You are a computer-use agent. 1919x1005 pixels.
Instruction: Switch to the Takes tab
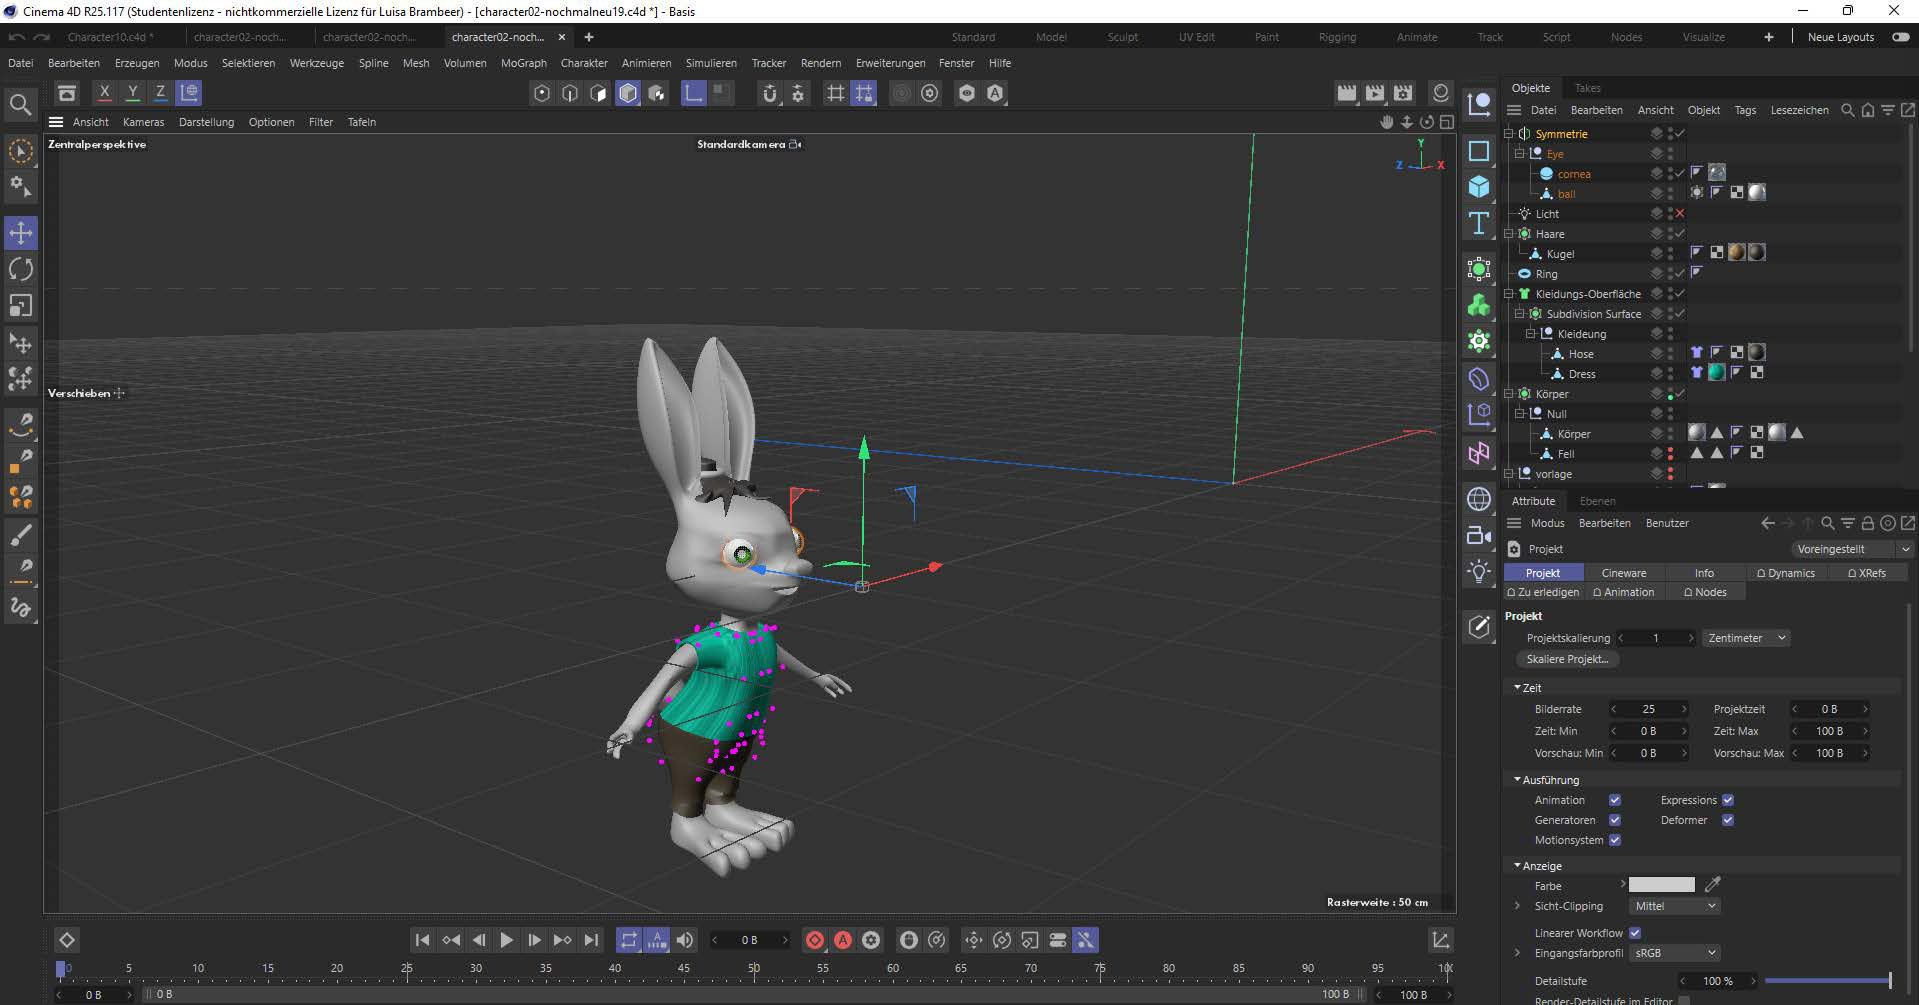(1587, 88)
